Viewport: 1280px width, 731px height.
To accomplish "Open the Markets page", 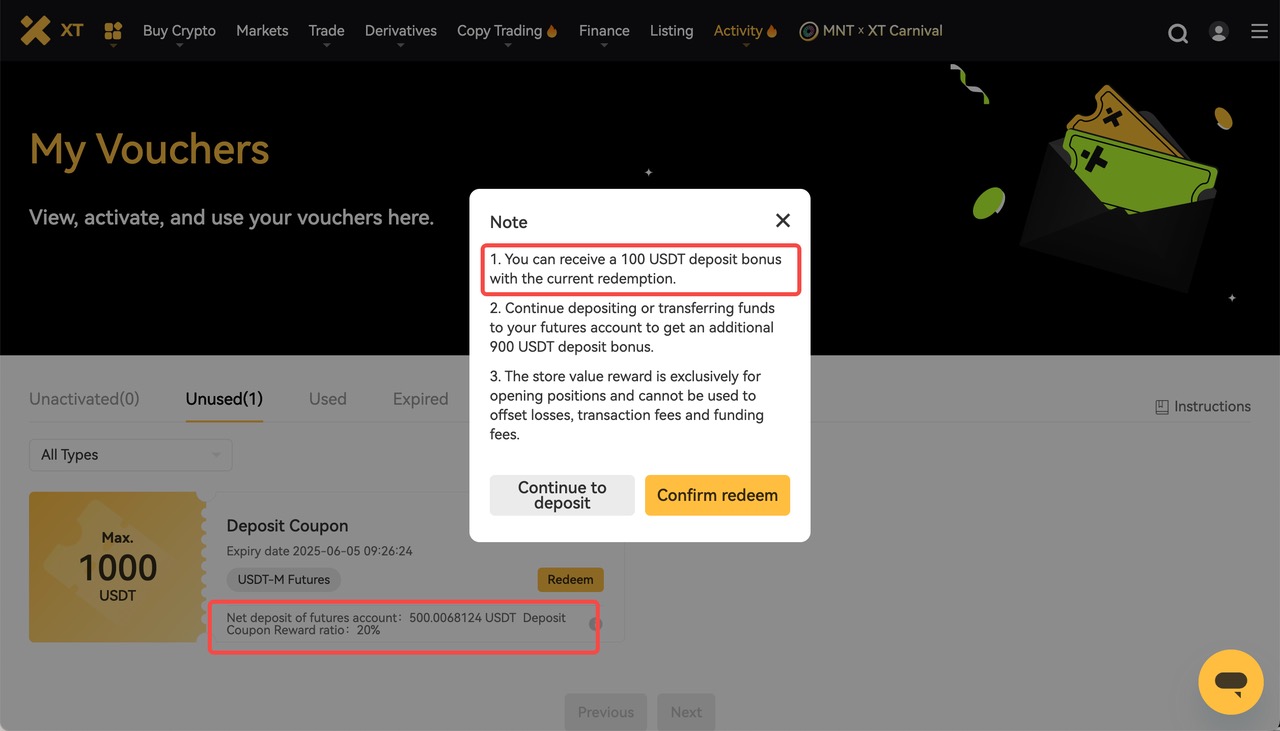I will 262,31.
